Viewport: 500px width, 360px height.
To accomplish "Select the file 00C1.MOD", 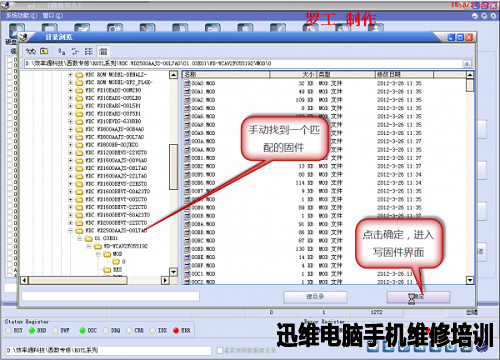I will [203, 274].
